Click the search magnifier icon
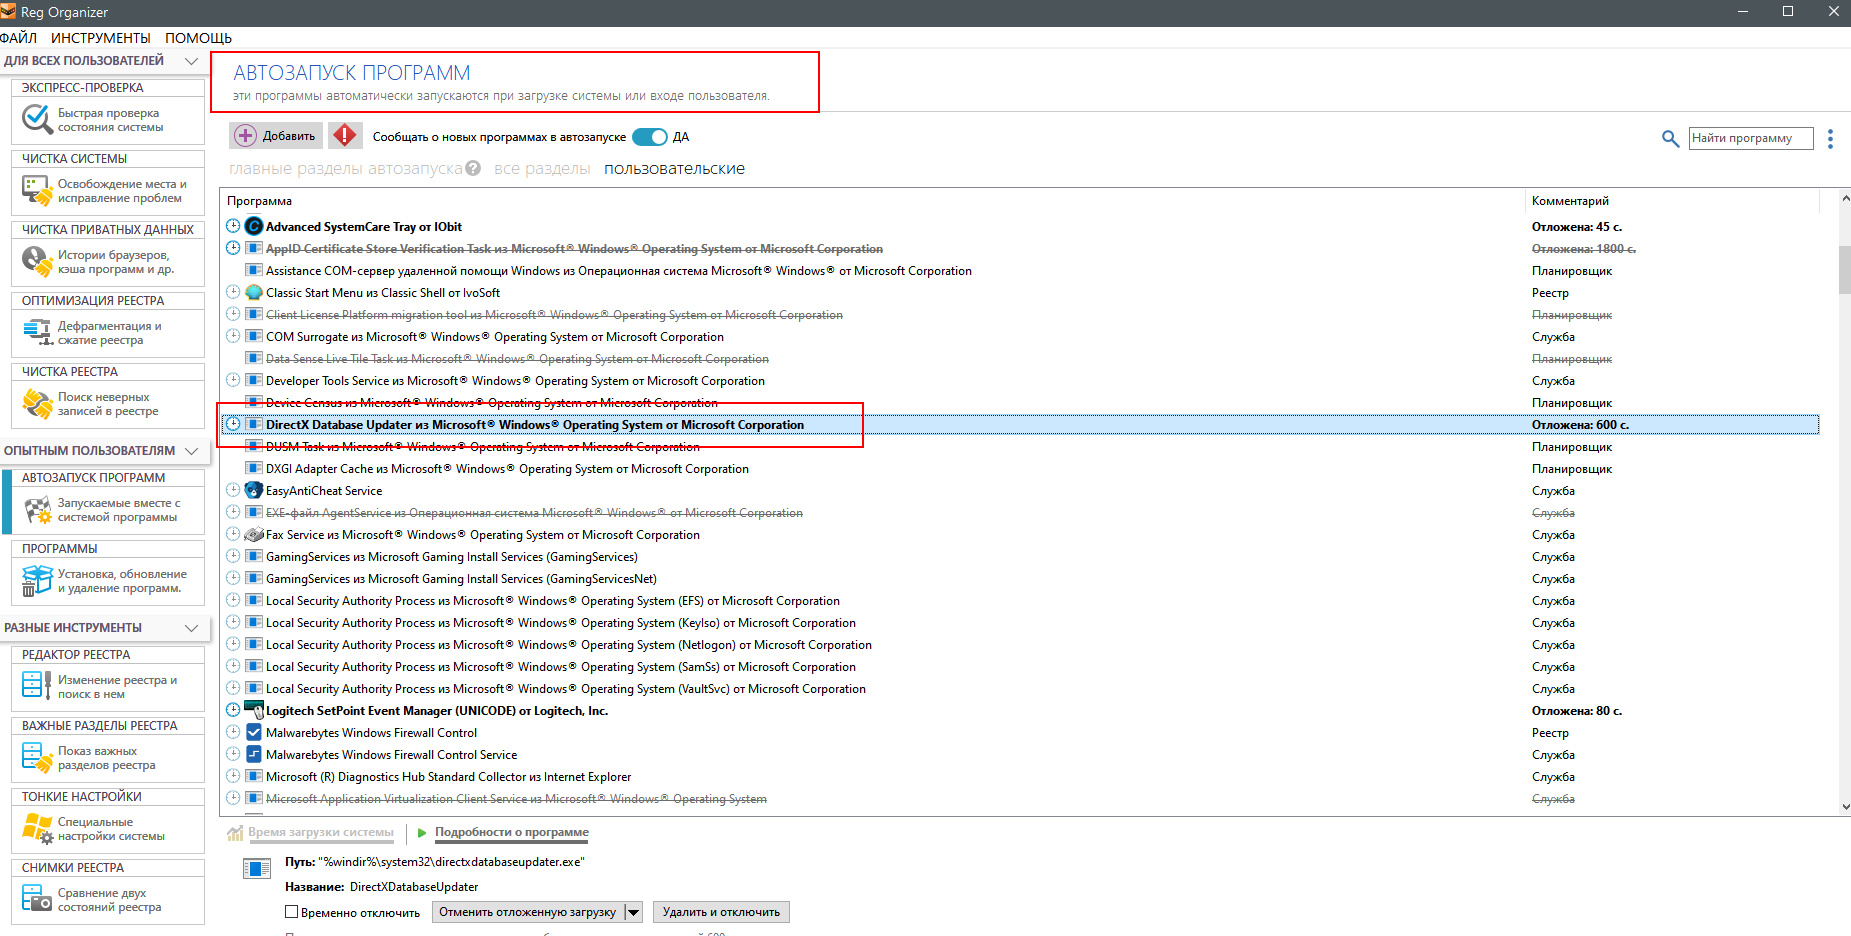 (x=1670, y=138)
